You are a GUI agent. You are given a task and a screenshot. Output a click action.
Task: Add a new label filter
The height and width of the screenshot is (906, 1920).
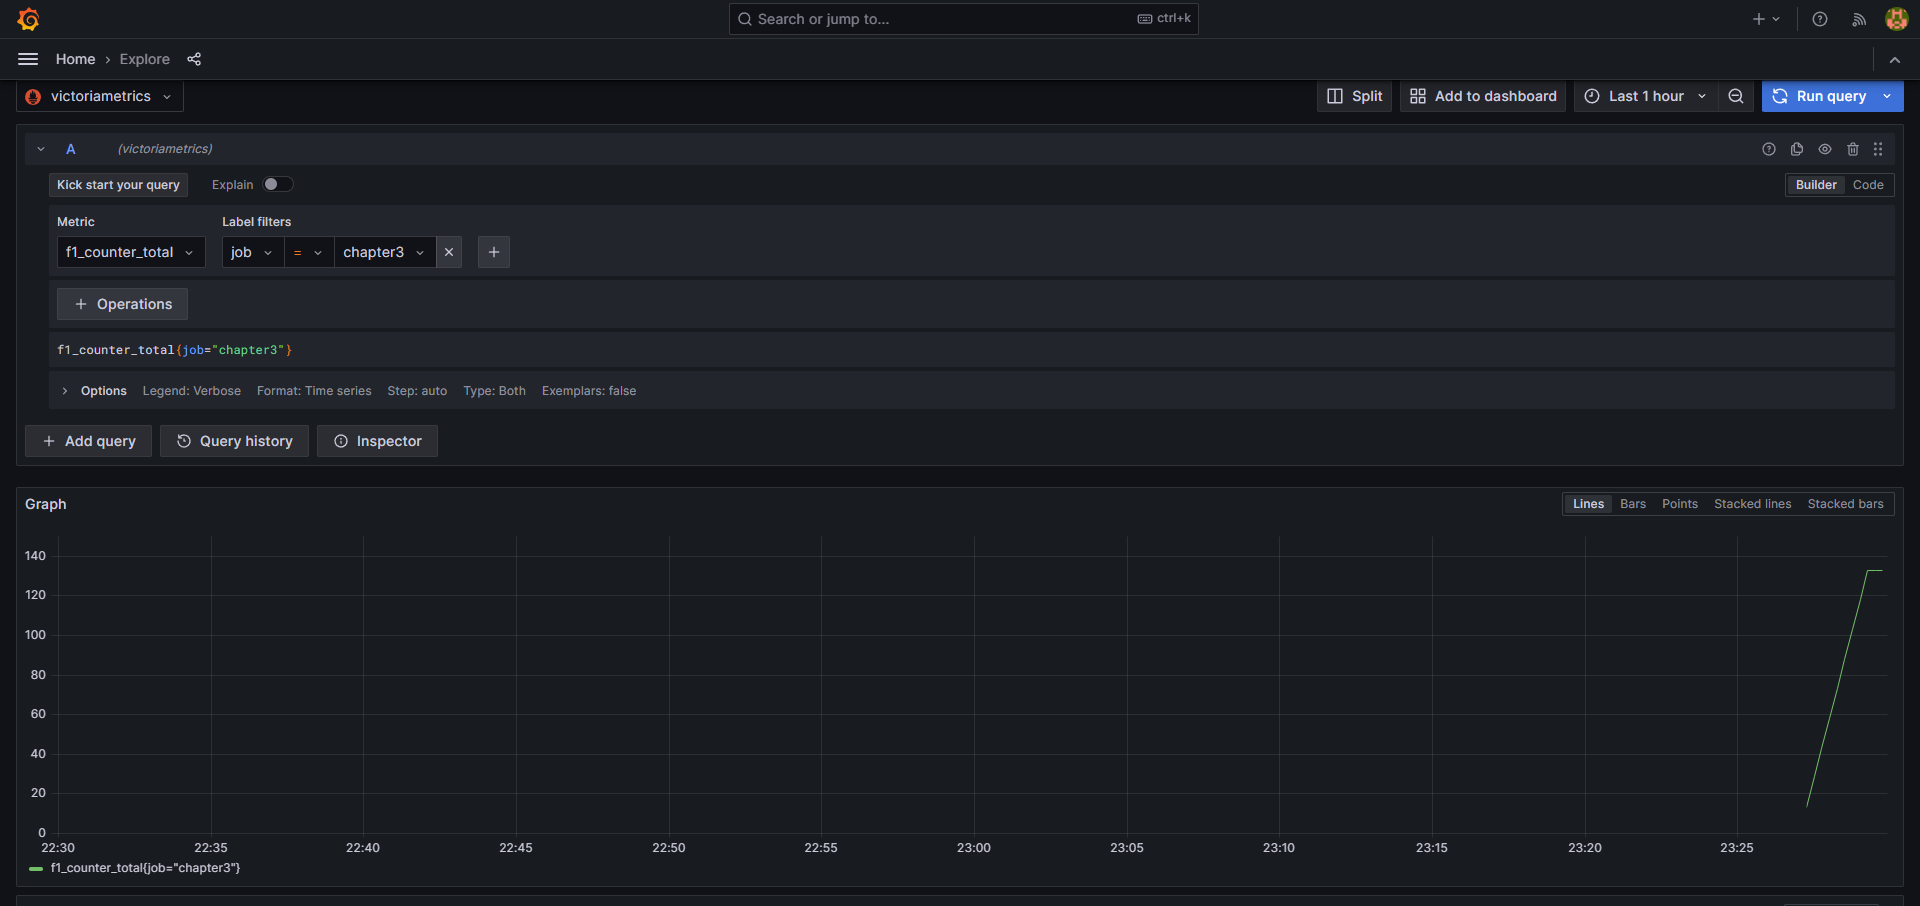494,252
